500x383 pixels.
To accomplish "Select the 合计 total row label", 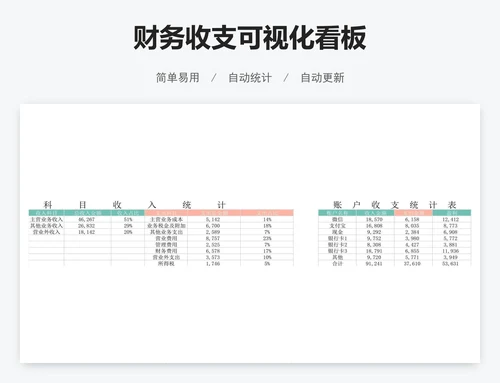I will tap(337, 264).
